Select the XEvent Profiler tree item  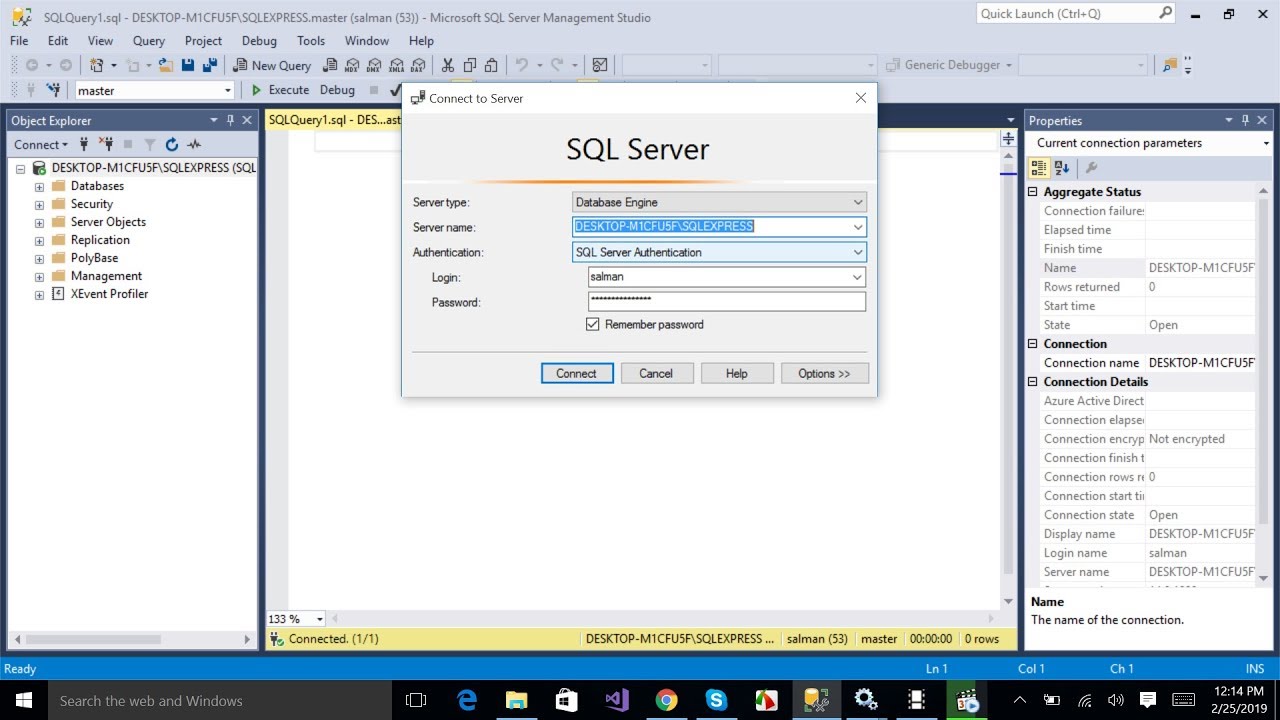tap(109, 294)
